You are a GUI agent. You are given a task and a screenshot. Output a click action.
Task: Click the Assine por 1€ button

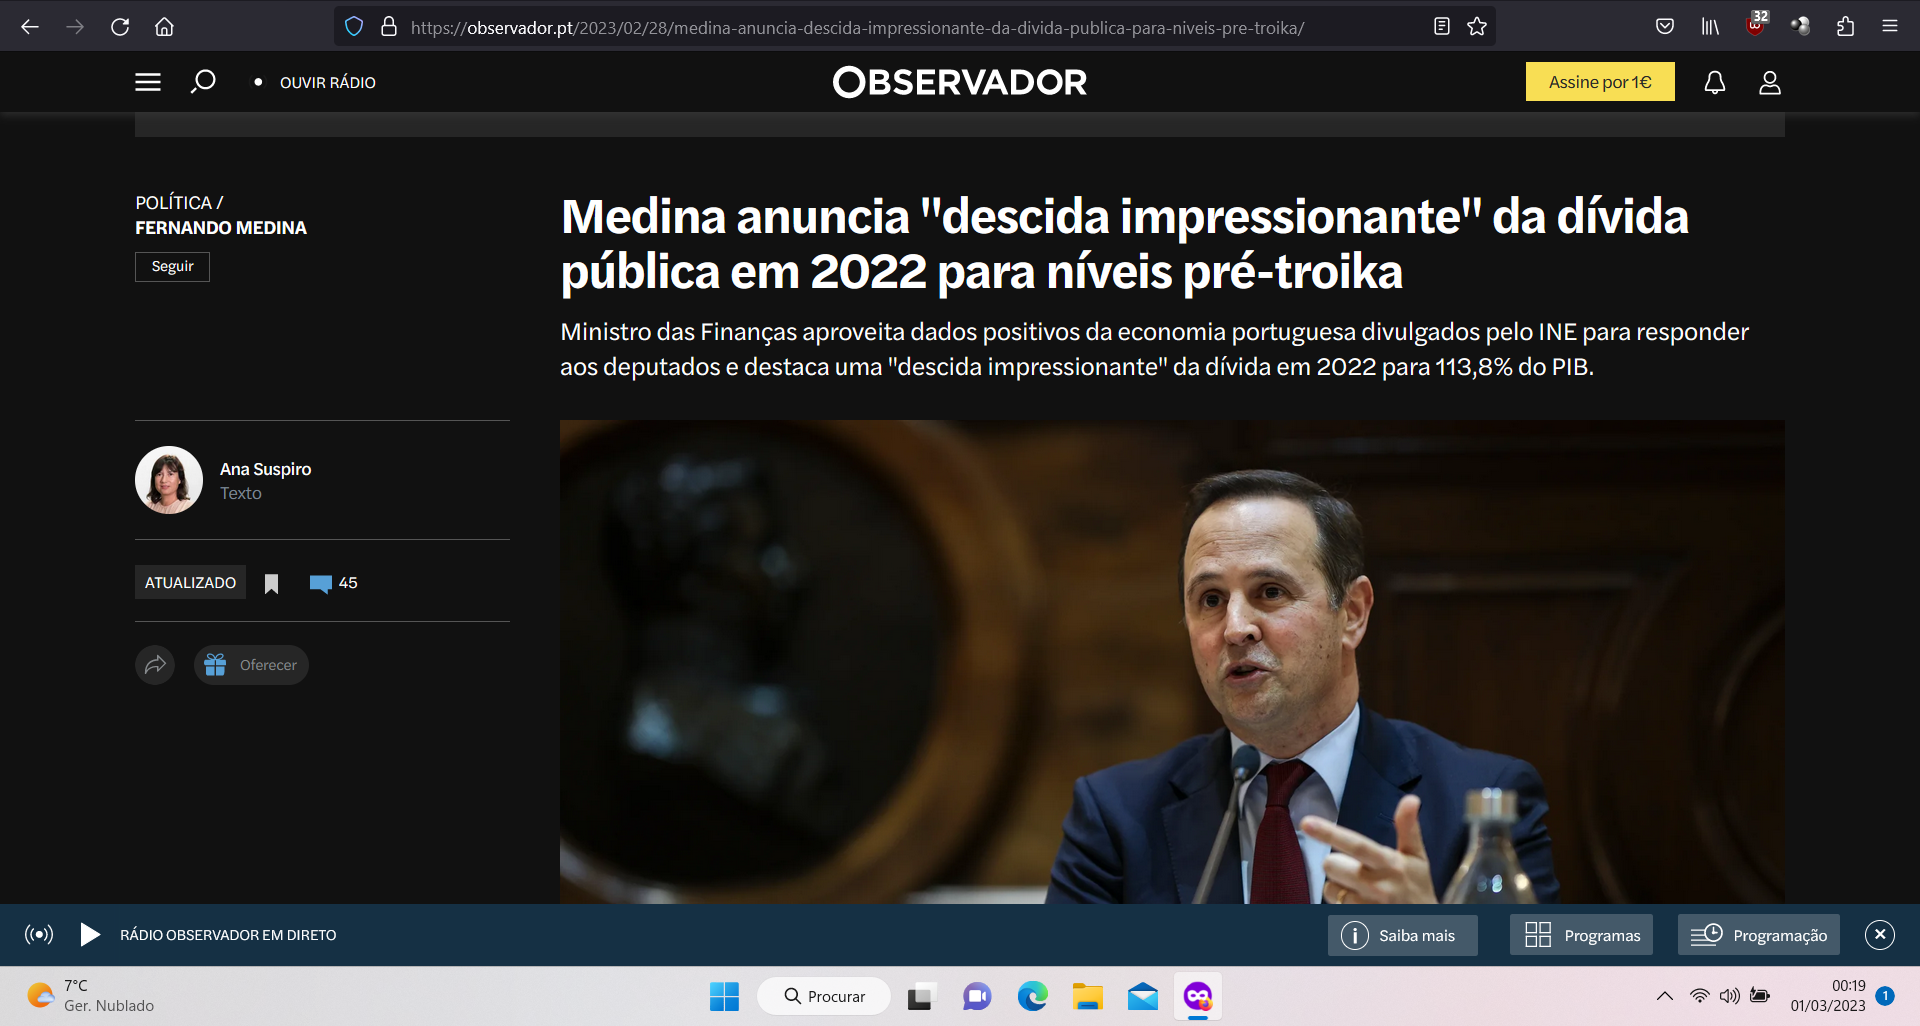[1600, 82]
